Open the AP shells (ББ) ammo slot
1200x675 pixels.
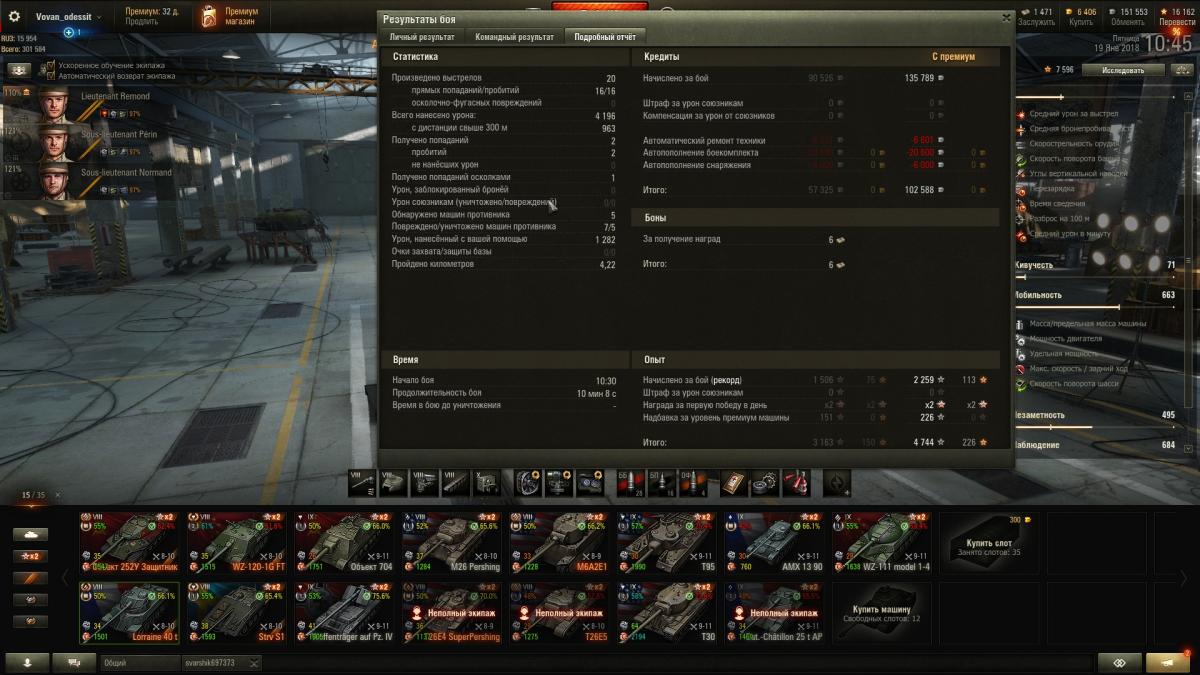pos(632,483)
